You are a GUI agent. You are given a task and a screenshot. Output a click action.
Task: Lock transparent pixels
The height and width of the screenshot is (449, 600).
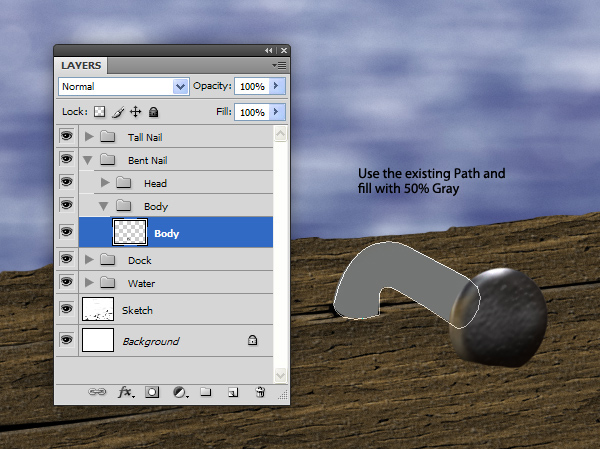[99, 112]
